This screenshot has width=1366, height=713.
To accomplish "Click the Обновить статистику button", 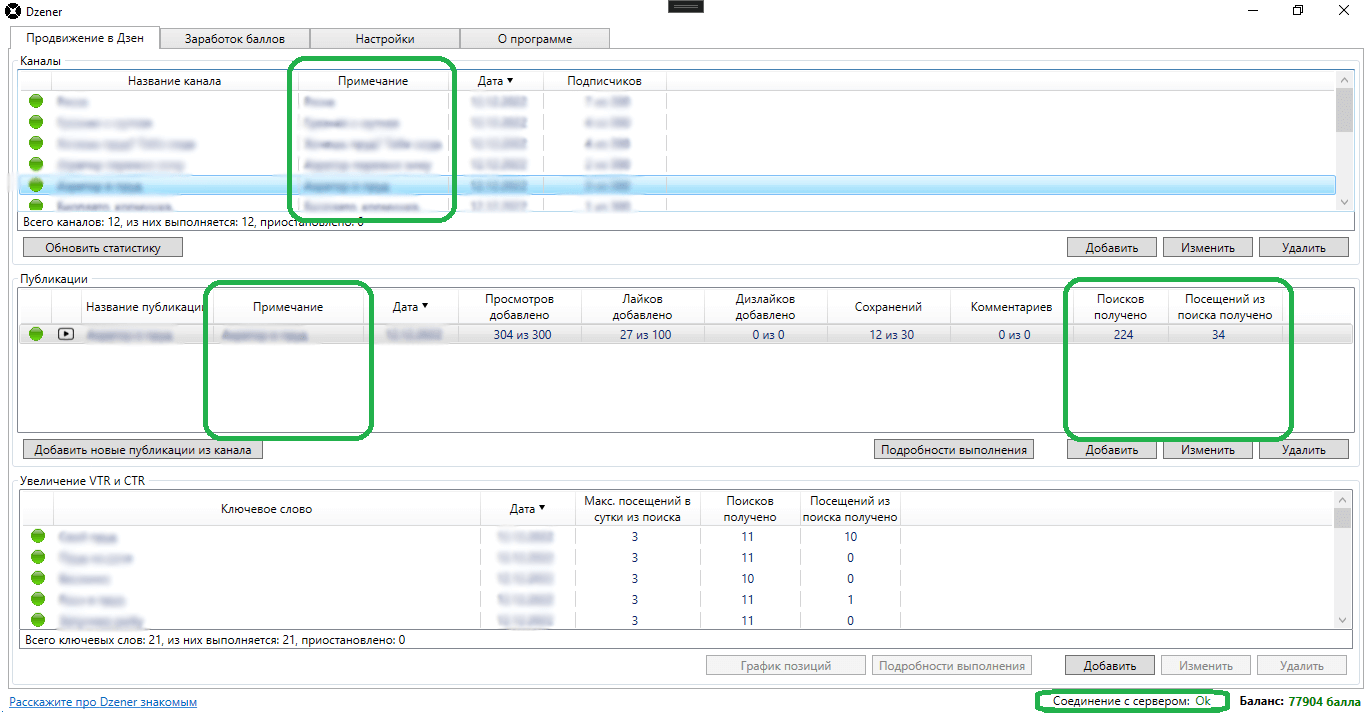I will pyautogui.click(x=103, y=247).
